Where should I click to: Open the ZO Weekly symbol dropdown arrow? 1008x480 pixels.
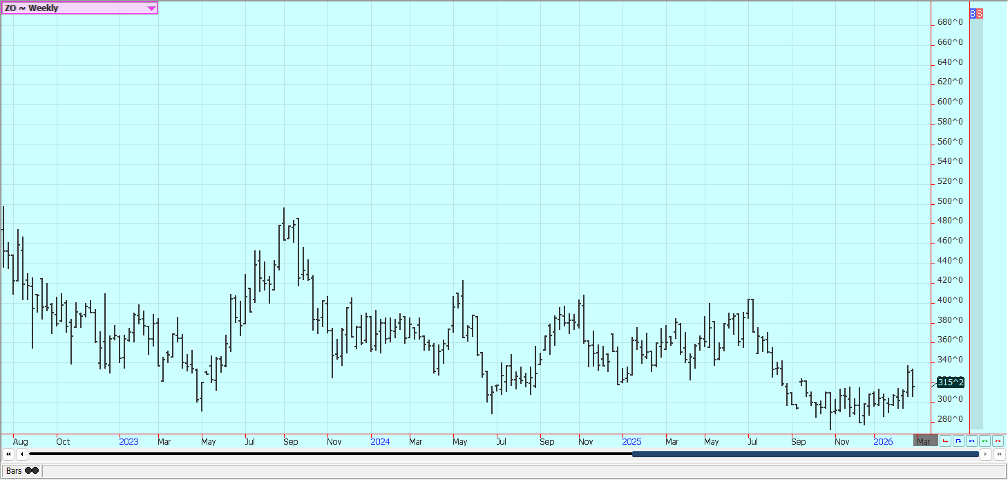pos(151,8)
